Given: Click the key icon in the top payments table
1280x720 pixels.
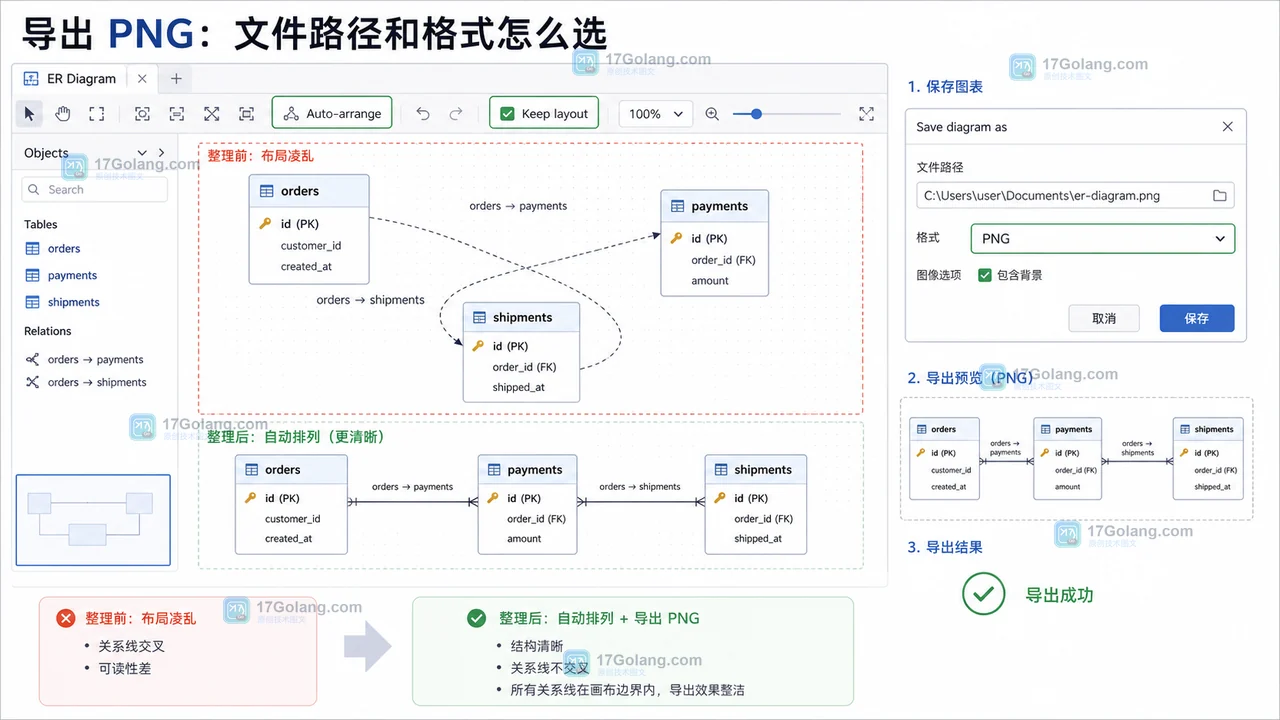Looking at the screenshot, I should [x=677, y=239].
